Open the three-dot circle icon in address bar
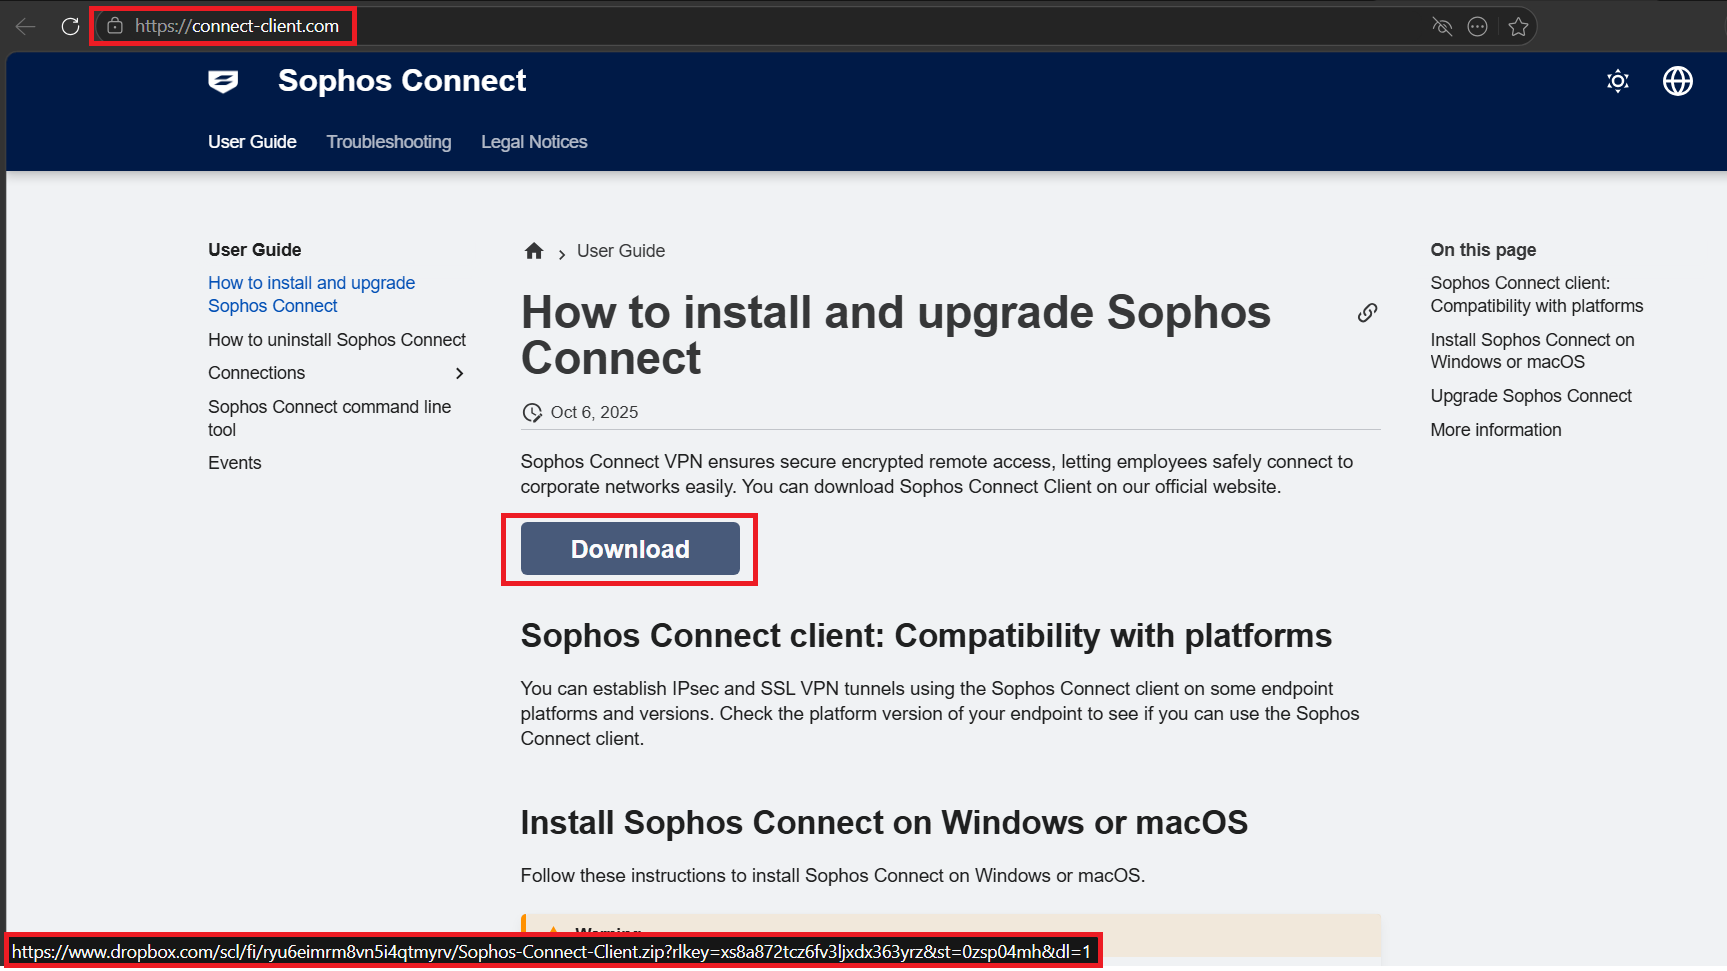 pos(1478,27)
